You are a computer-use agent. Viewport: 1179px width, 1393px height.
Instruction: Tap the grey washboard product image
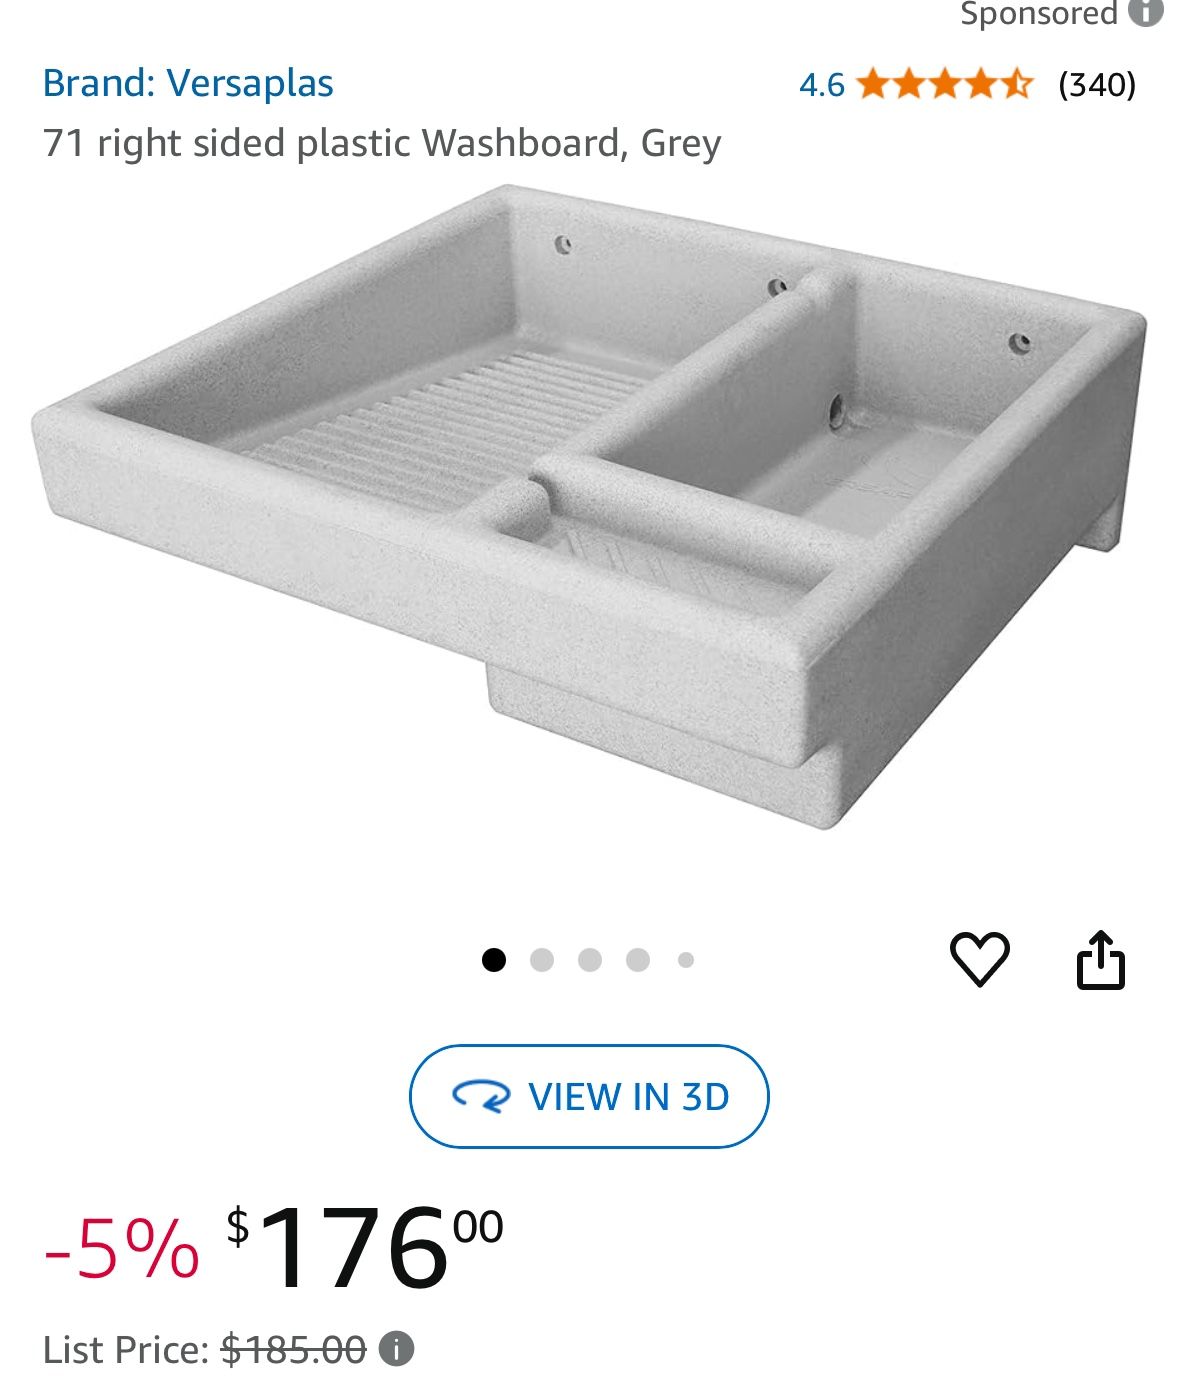[590, 510]
